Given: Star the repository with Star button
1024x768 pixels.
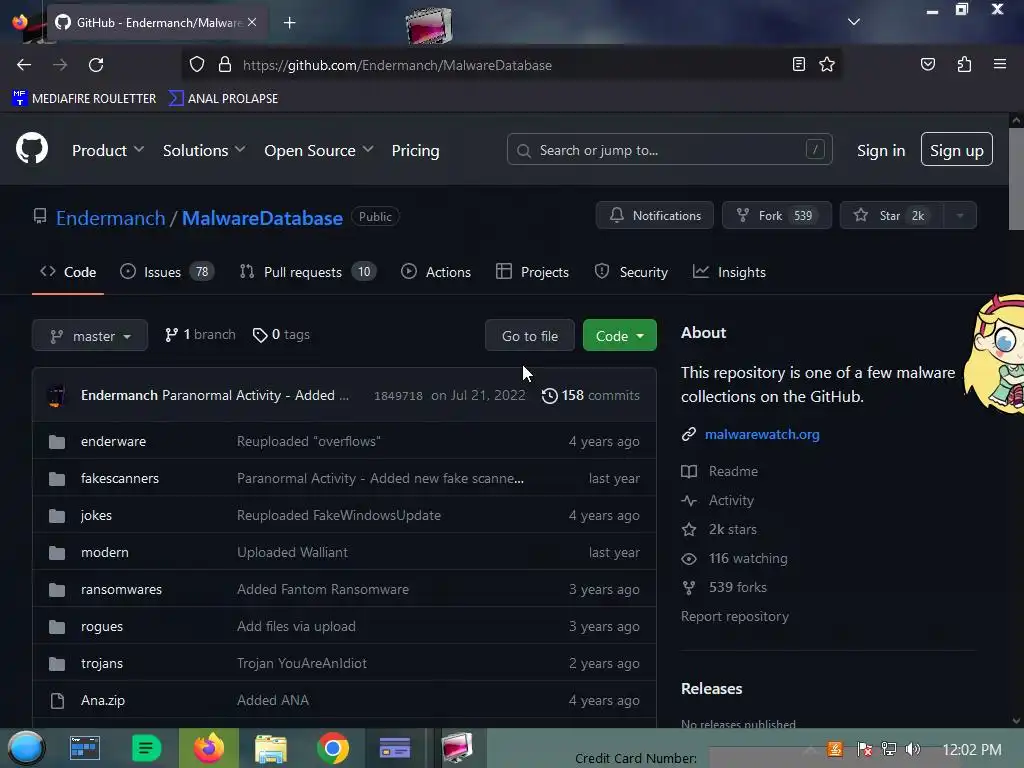Looking at the screenshot, I should point(891,216).
